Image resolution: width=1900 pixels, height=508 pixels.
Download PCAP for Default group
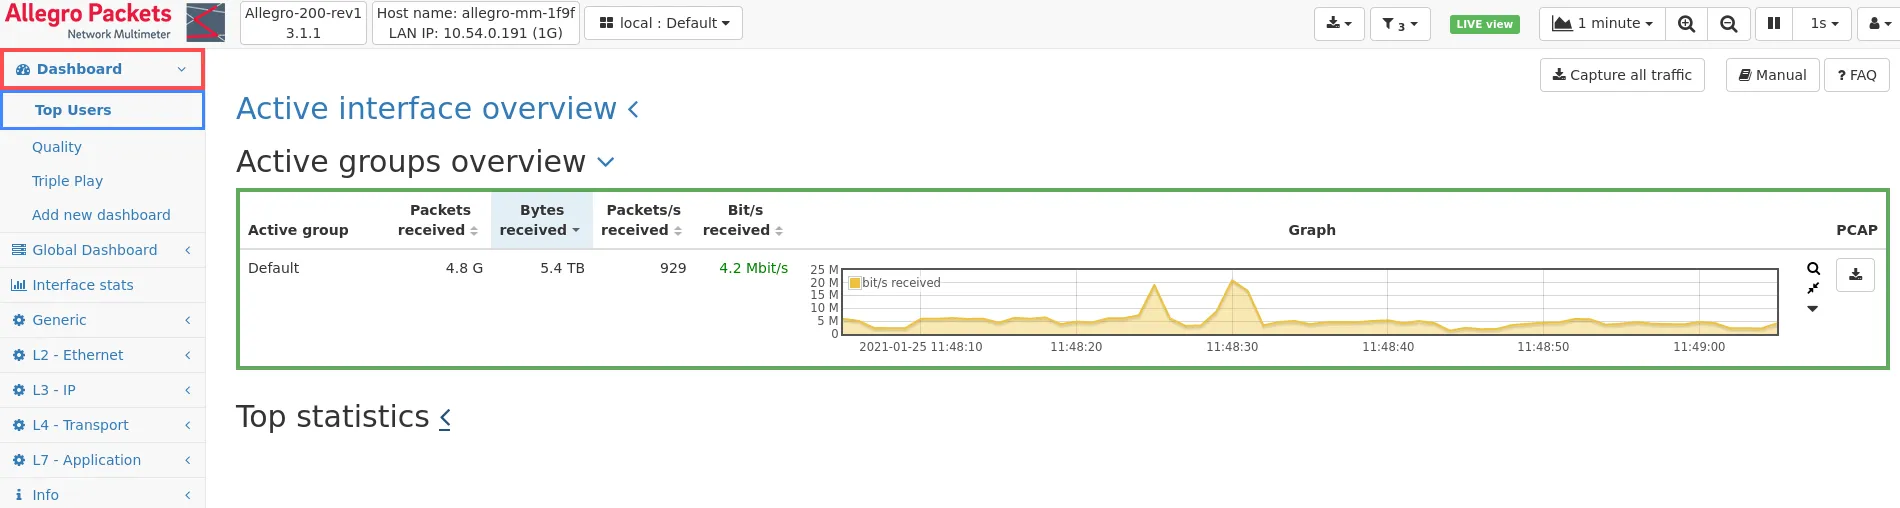[1855, 275]
